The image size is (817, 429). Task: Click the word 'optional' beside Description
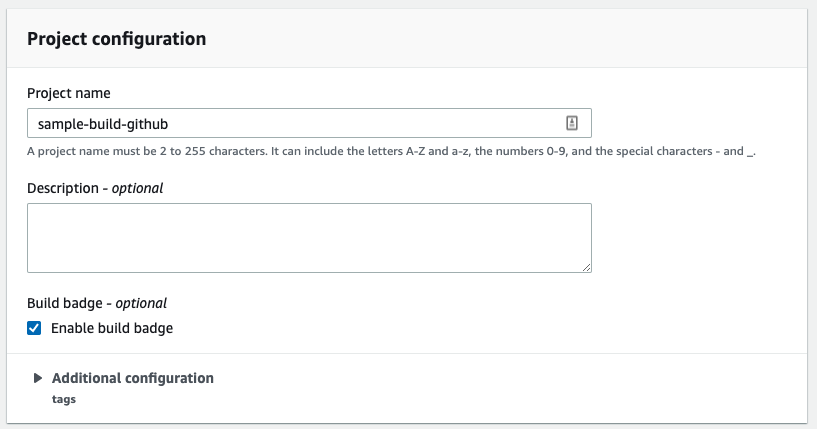[136, 187]
